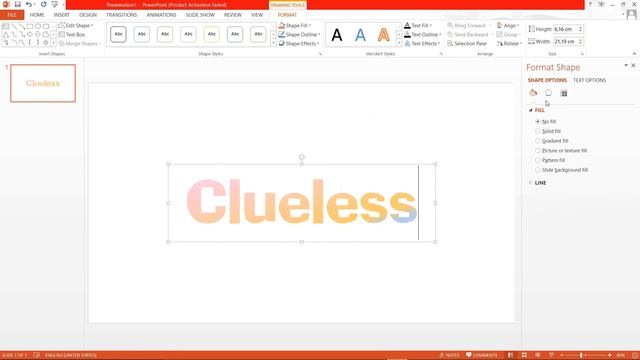Screen dimensions: 640x360
Task: Switch to Normal view icon
Action: [x=510, y=355]
